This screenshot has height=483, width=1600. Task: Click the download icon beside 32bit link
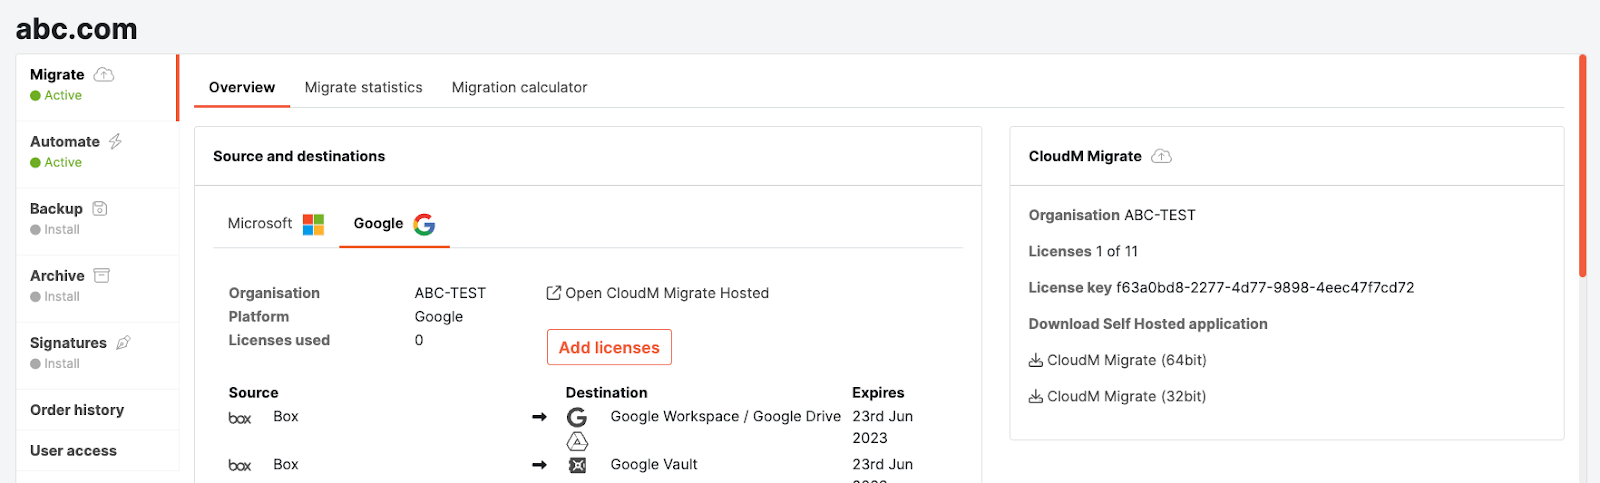click(1036, 396)
